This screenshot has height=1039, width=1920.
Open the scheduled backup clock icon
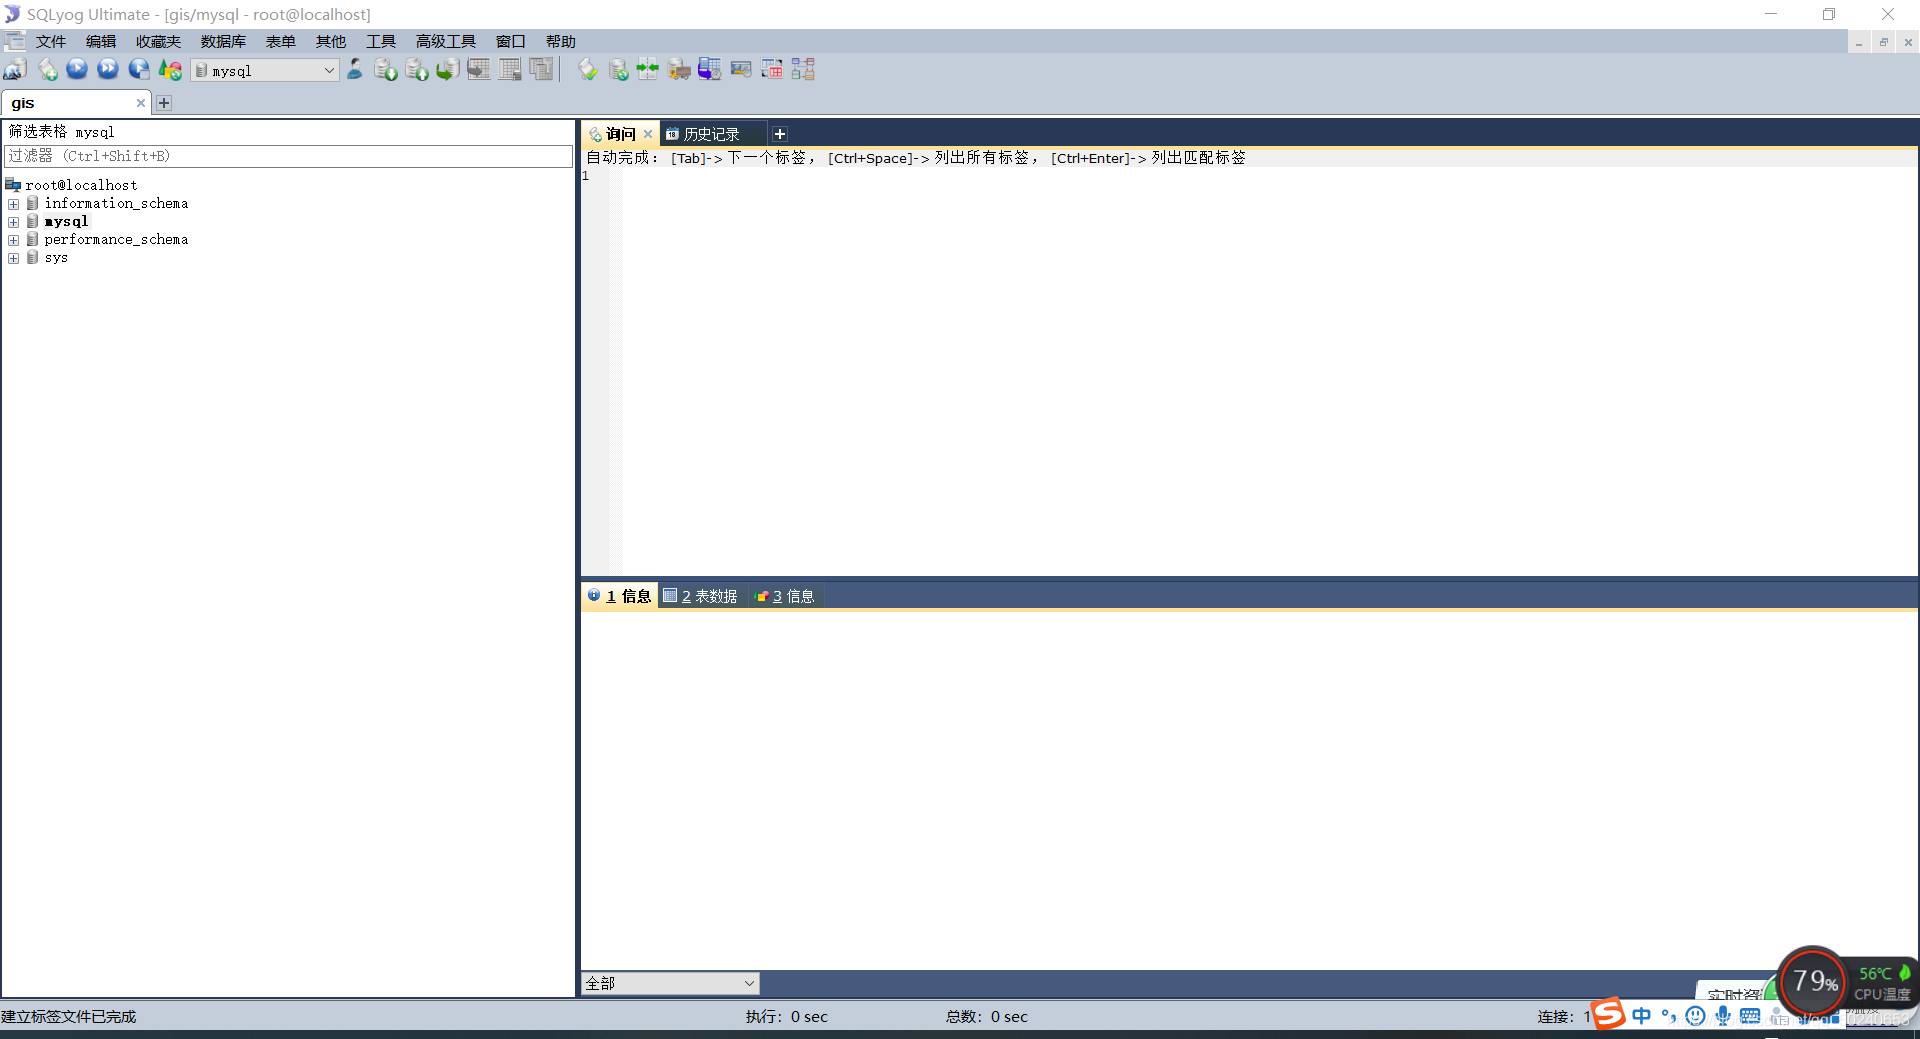pos(710,70)
